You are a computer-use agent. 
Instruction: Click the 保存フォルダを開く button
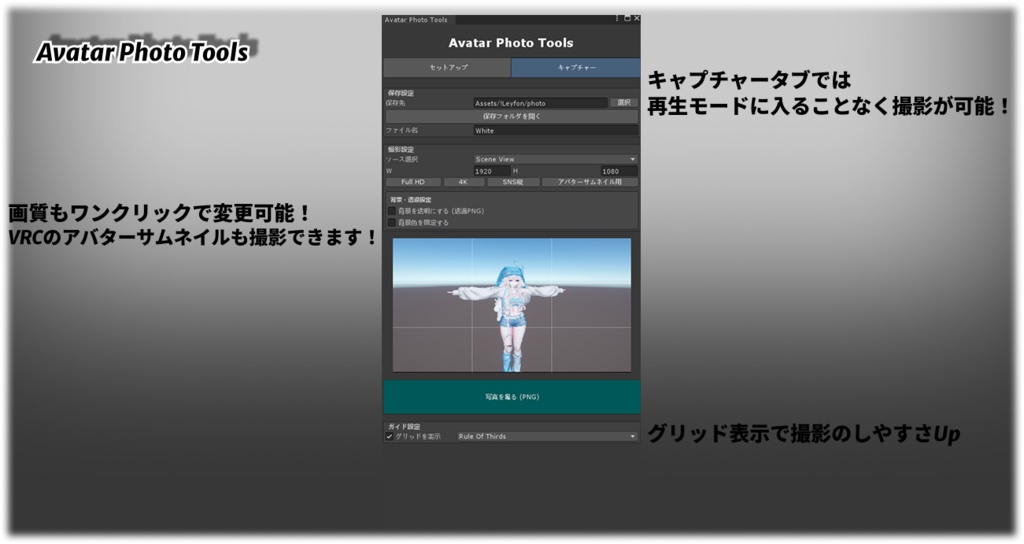[x=511, y=116]
